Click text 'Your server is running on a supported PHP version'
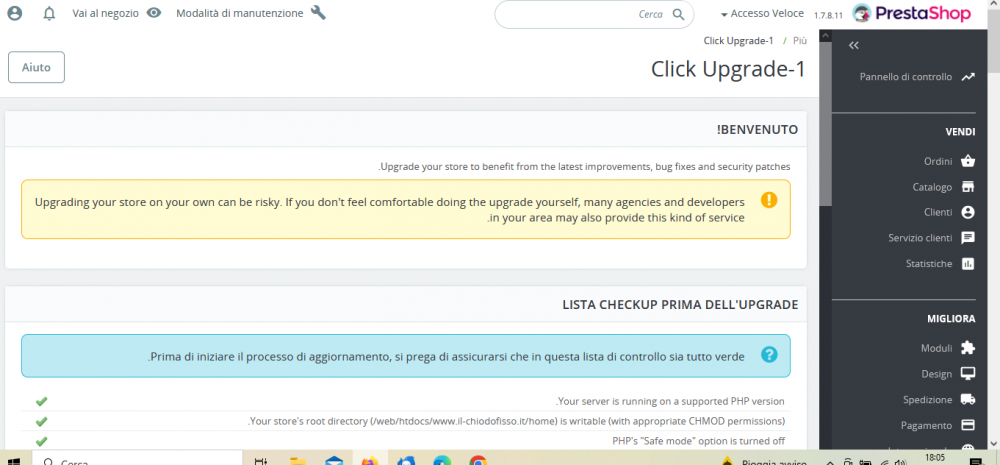Viewport: 1000px width, 465px height. (x=670, y=401)
